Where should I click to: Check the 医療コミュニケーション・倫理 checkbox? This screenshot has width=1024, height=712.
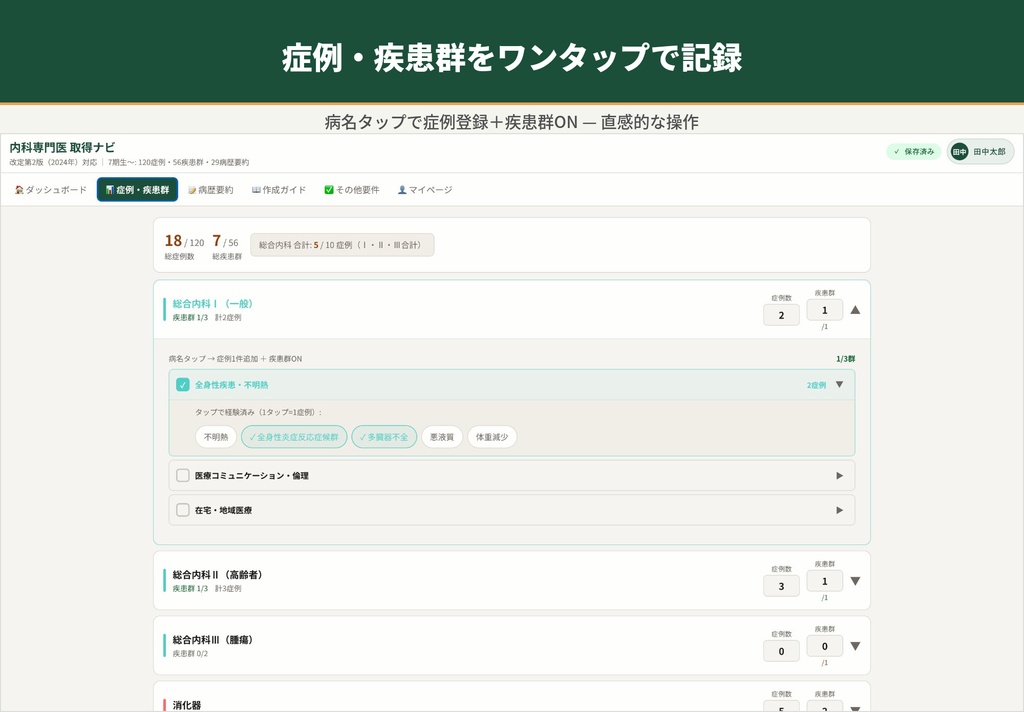click(183, 475)
